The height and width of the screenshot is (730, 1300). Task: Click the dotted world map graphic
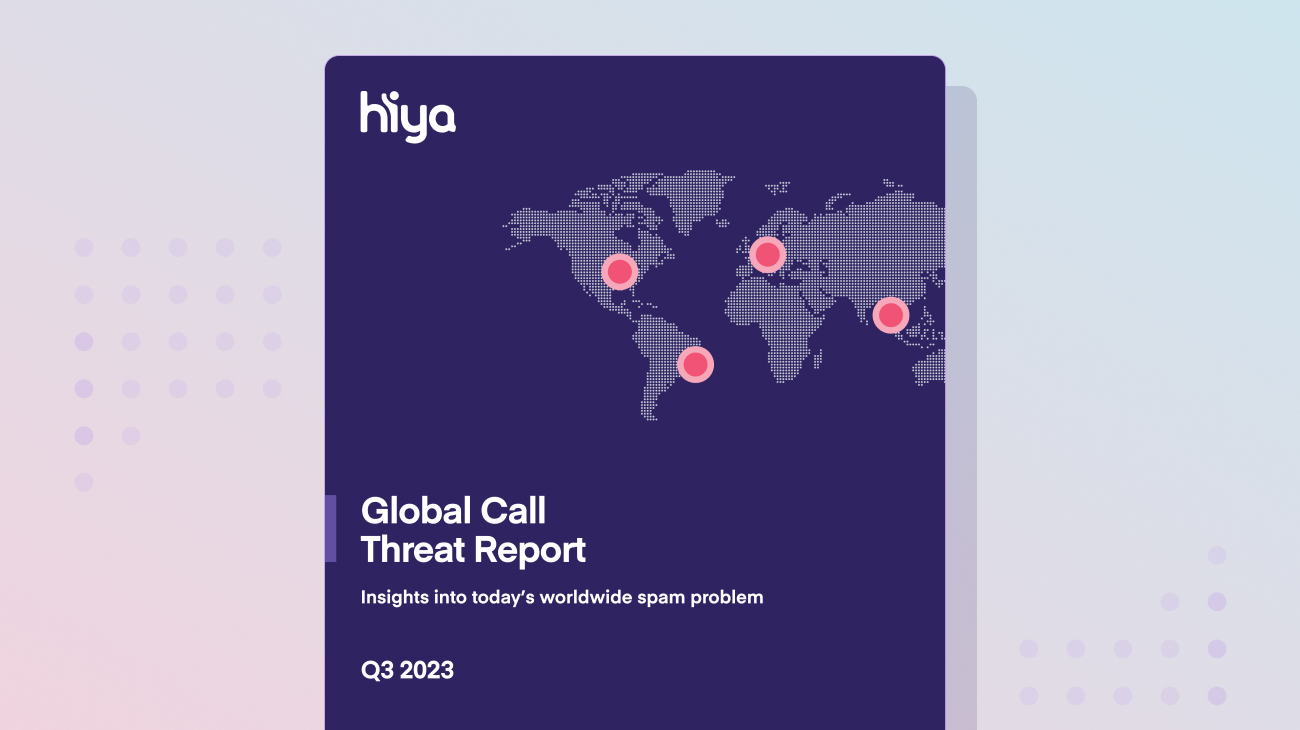coord(724,296)
